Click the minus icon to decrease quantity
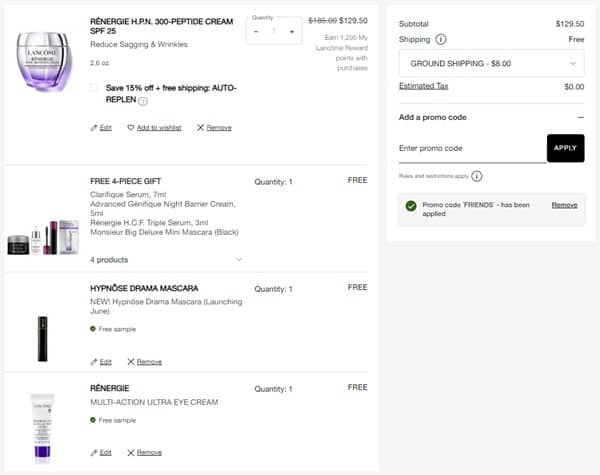This screenshot has width=600, height=475. point(256,32)
